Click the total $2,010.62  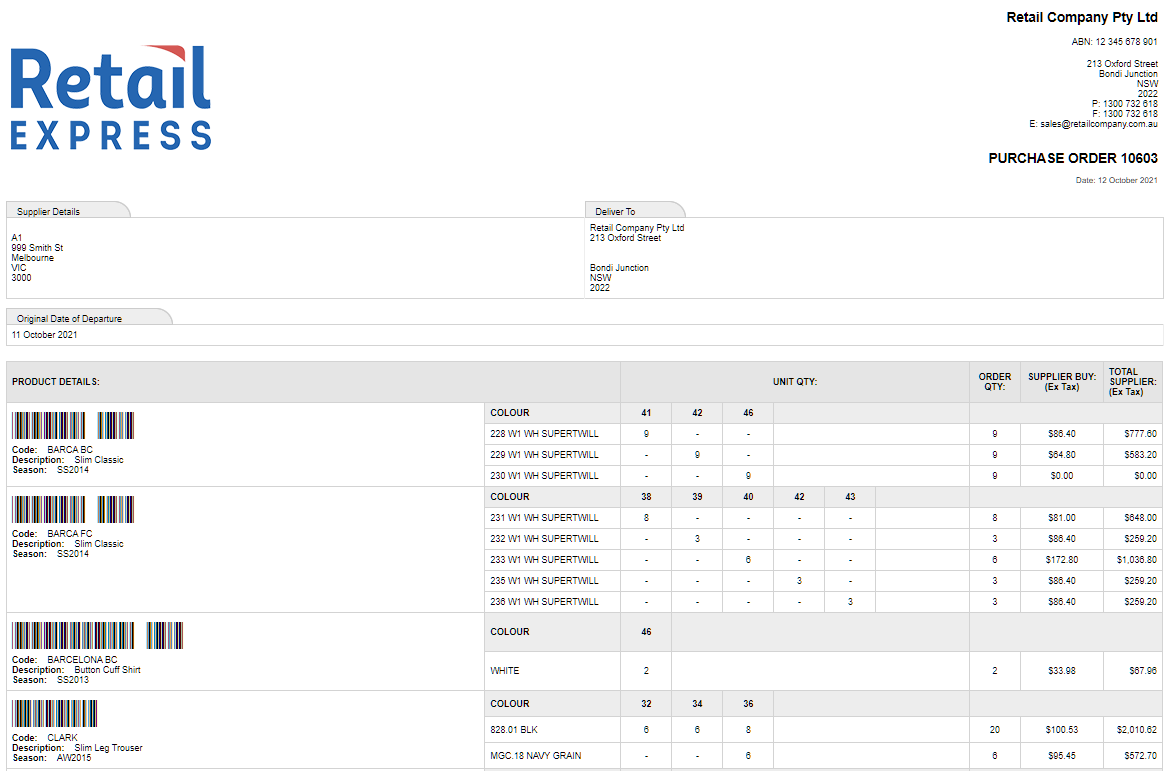coord(1136,729)
